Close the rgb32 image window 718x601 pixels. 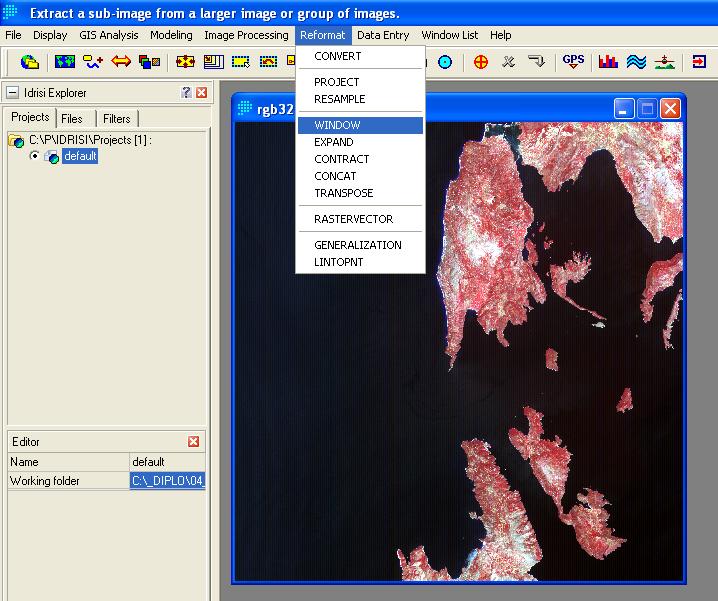[670, 109]
